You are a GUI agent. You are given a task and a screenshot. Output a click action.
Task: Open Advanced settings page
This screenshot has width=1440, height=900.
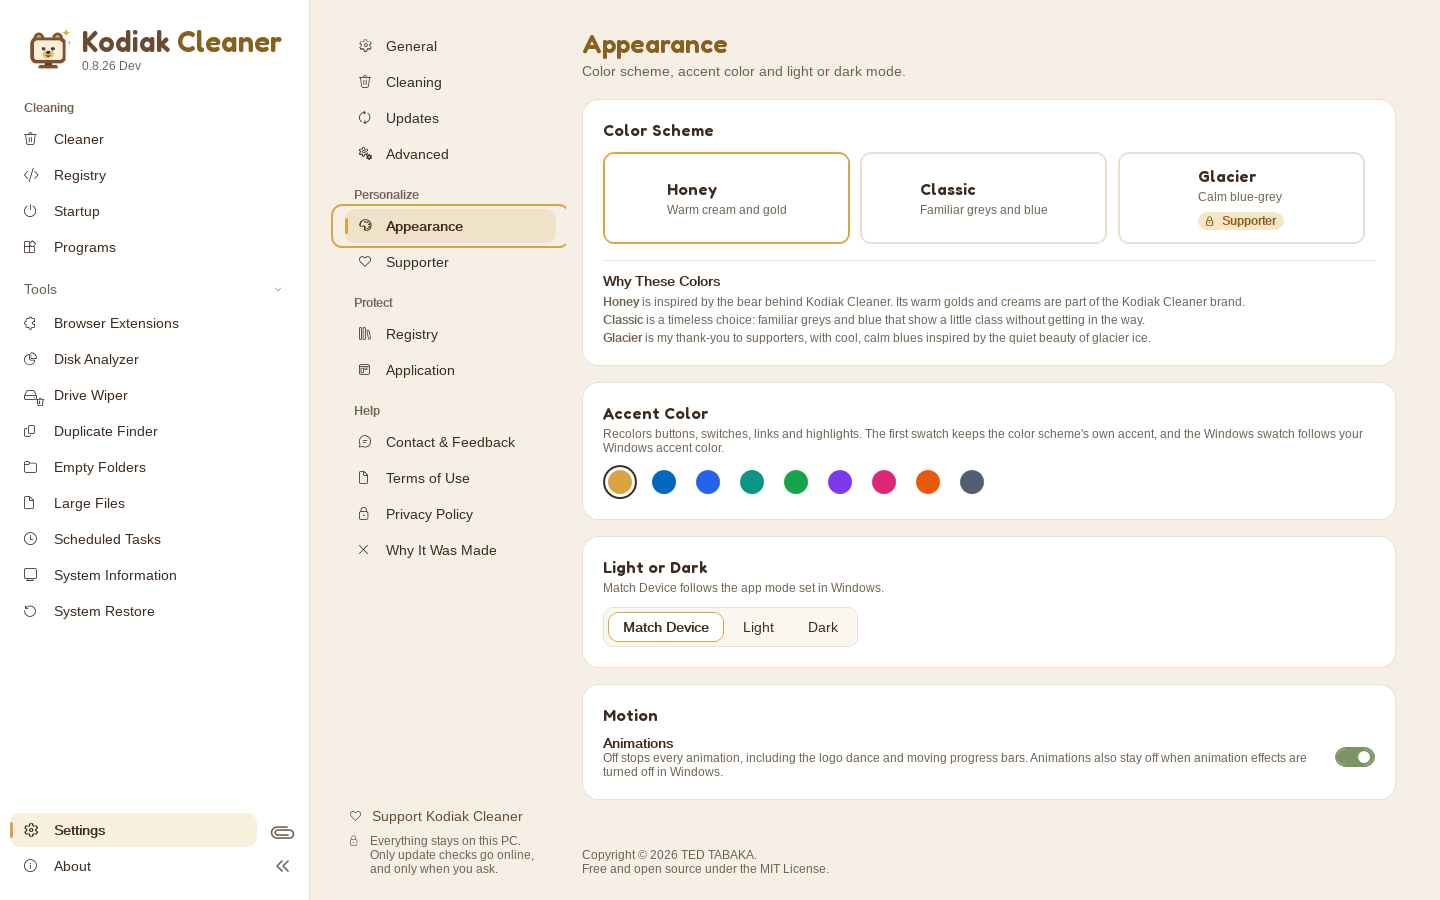(449, 154)
